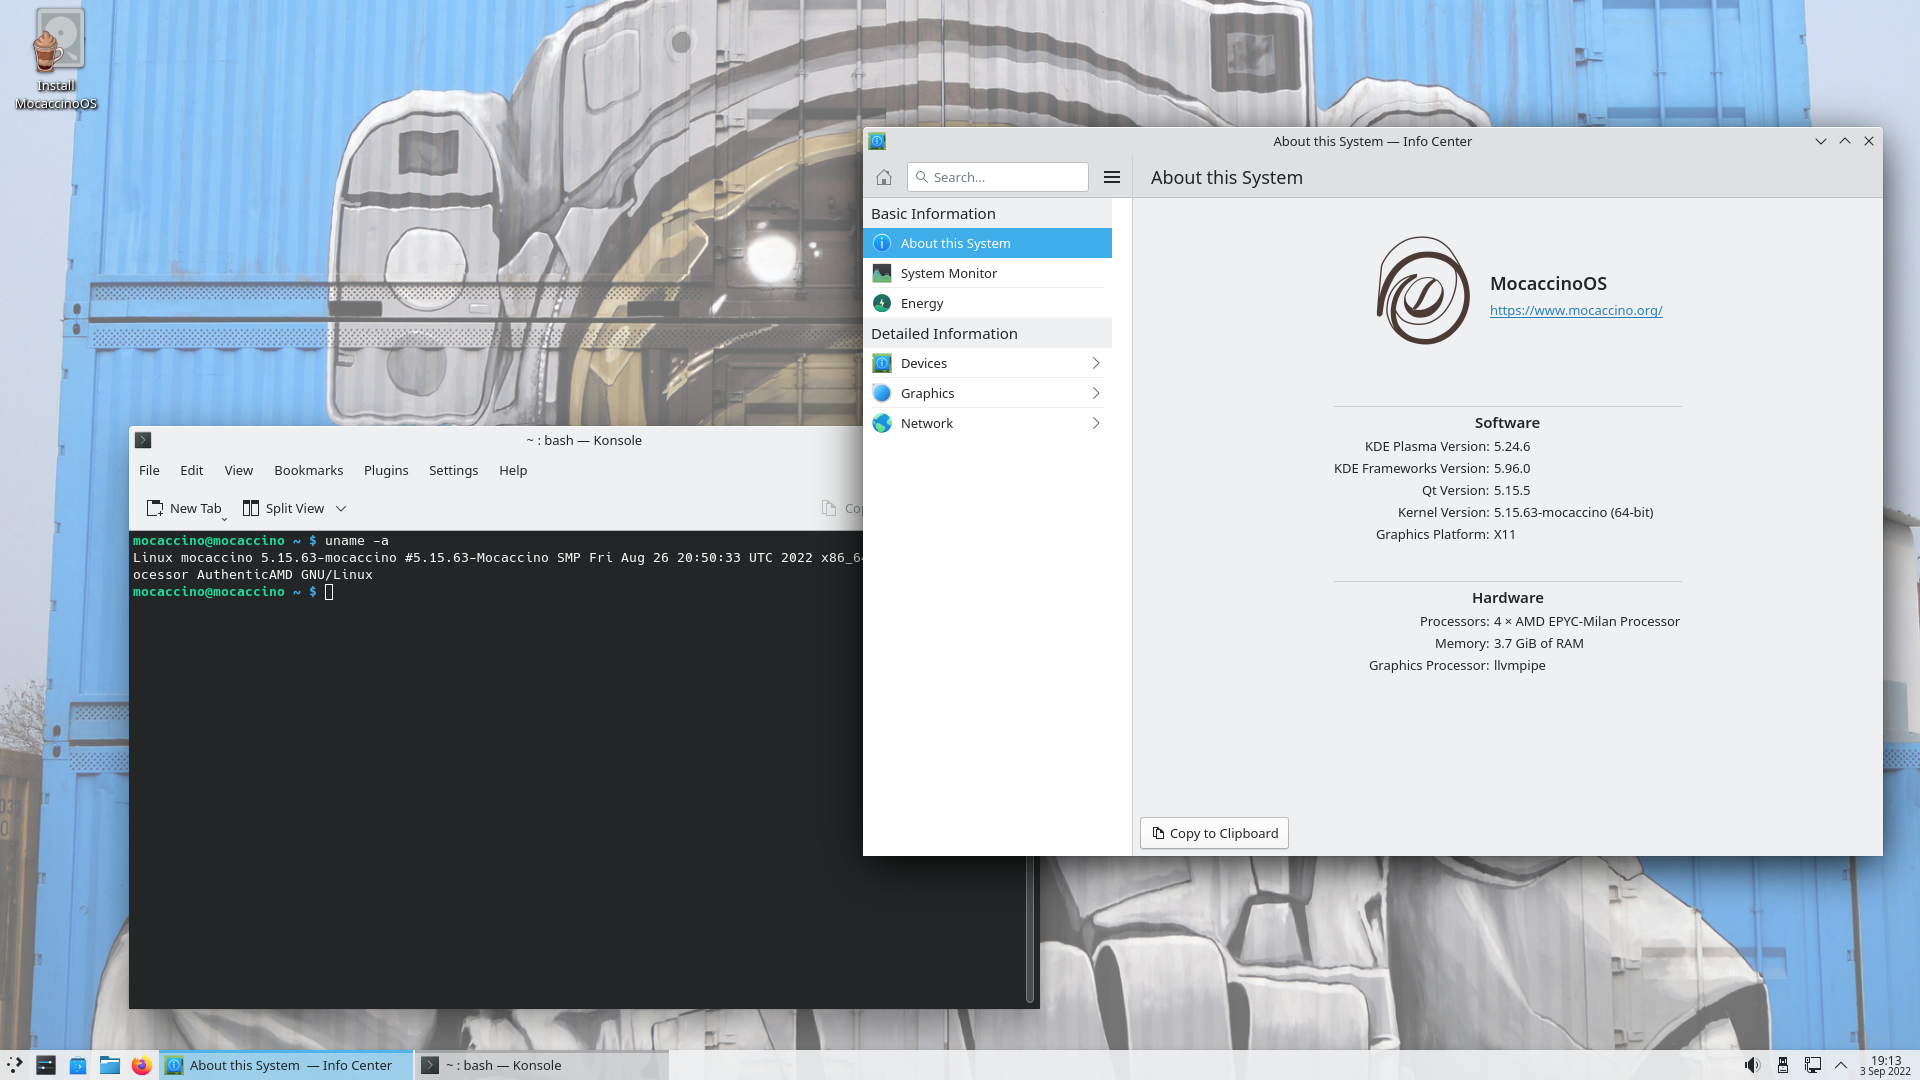Click the MocaccinoOS logo image

(1423, 290)
